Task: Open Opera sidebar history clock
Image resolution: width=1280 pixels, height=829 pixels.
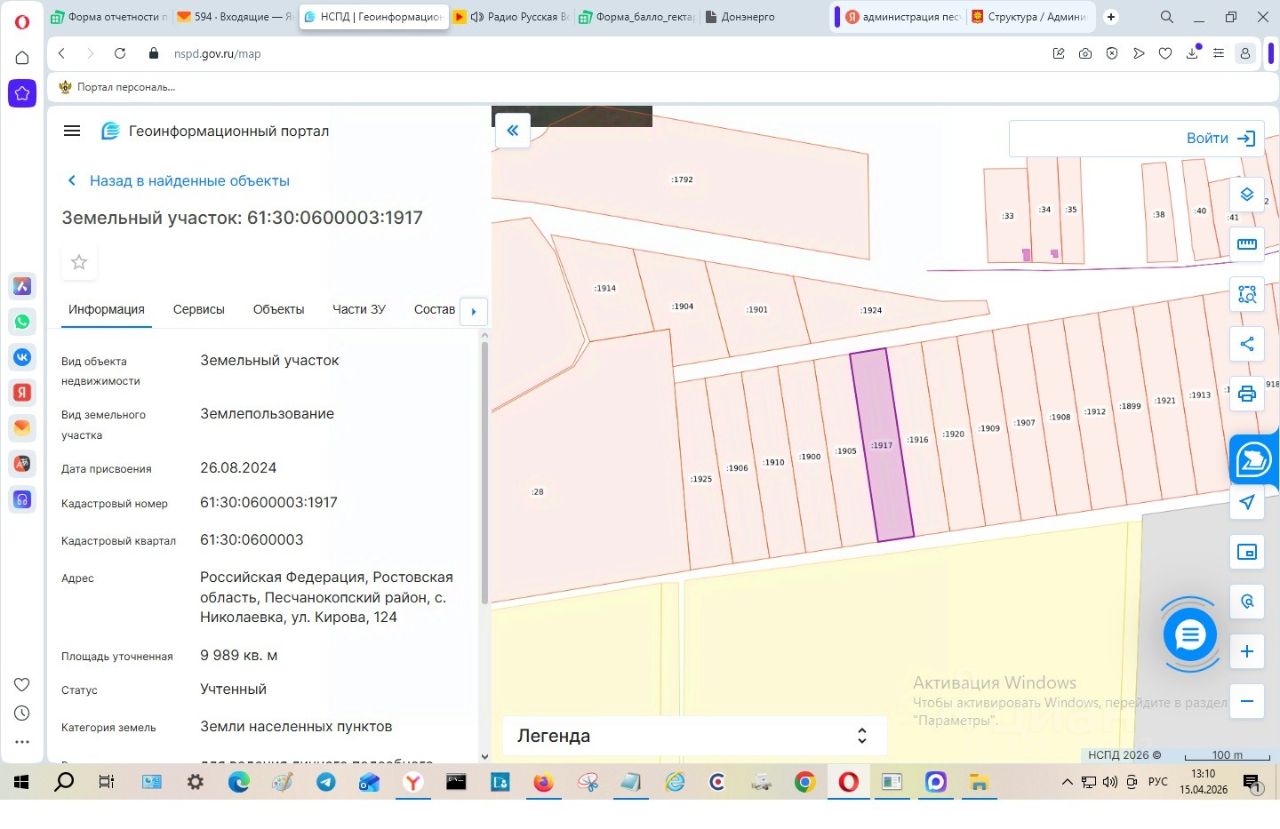Action: coord(22,714)
